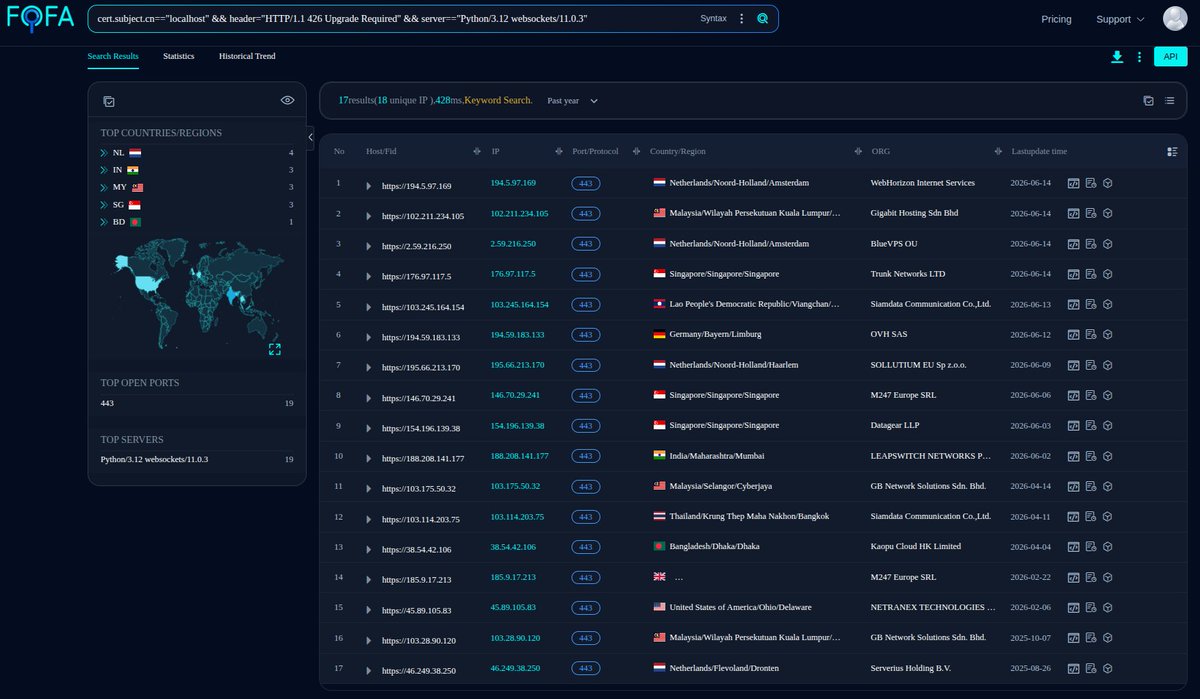This screenshot has height=699, width=1200.
Task: Toggle the multi-select checkbox icon in sidebar
Action: (108, 101)
